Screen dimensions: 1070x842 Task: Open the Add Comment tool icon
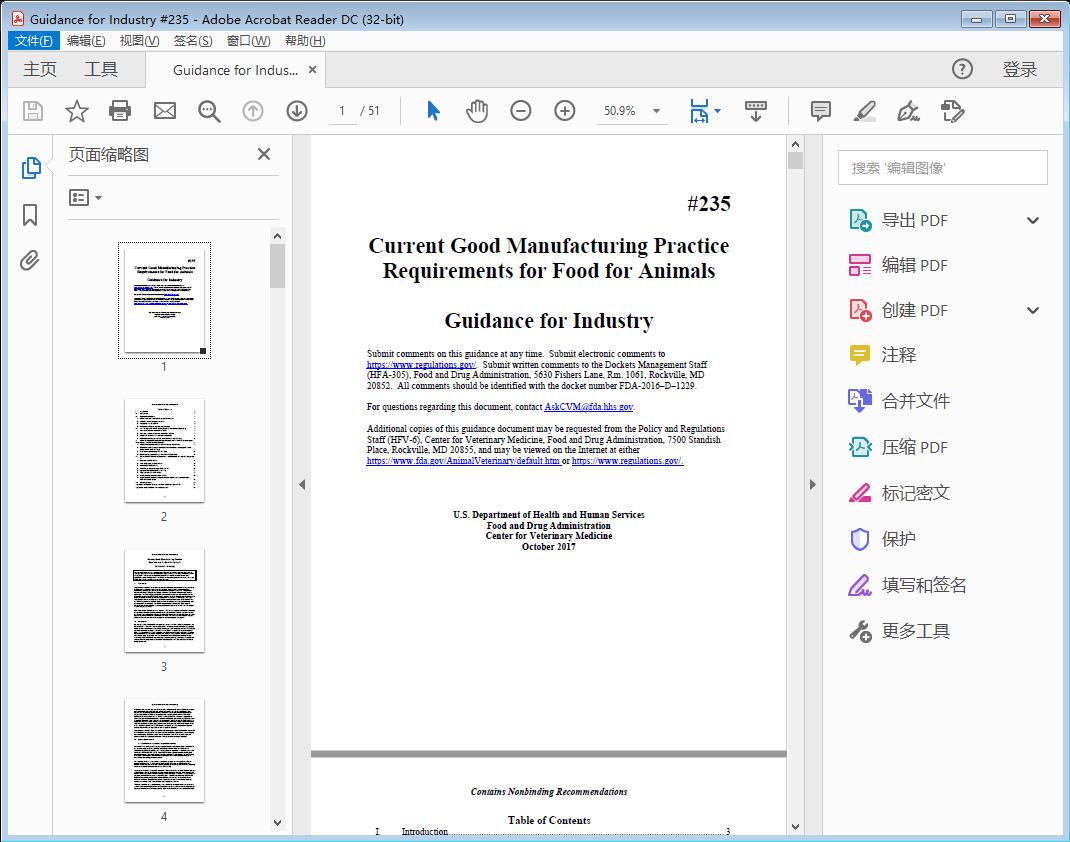(x=820, y=111)
